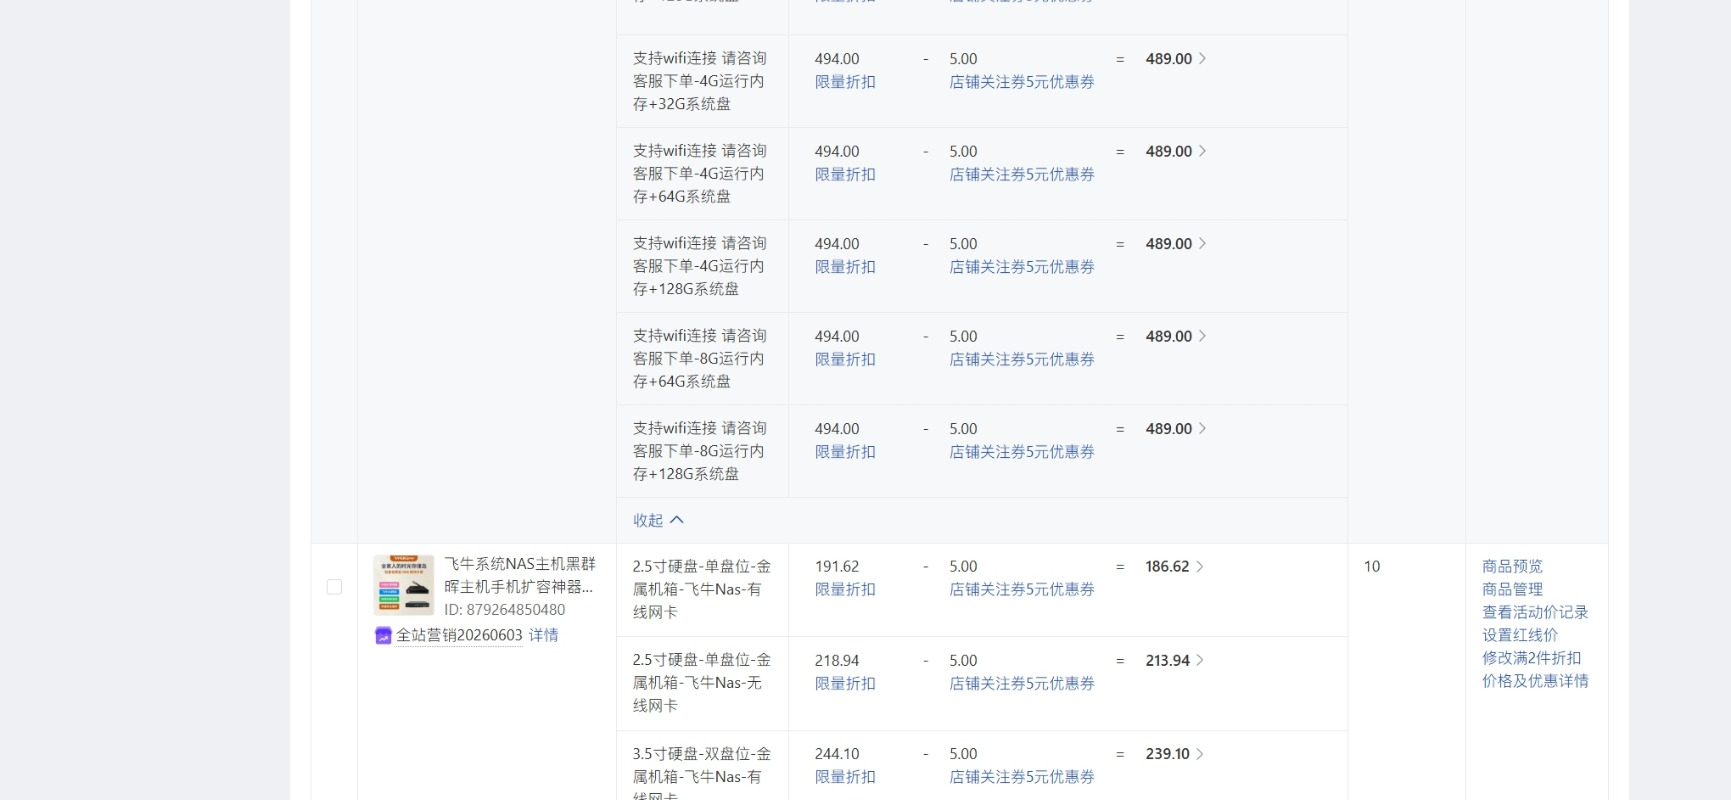Open 商品管理 product management

tap(1512, 589)
